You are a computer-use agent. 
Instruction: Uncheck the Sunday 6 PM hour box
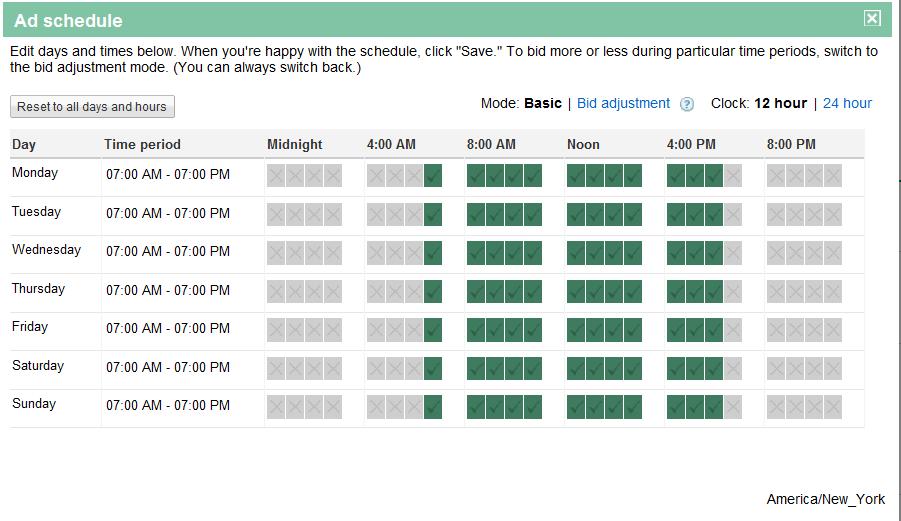(x=714, y=407)
